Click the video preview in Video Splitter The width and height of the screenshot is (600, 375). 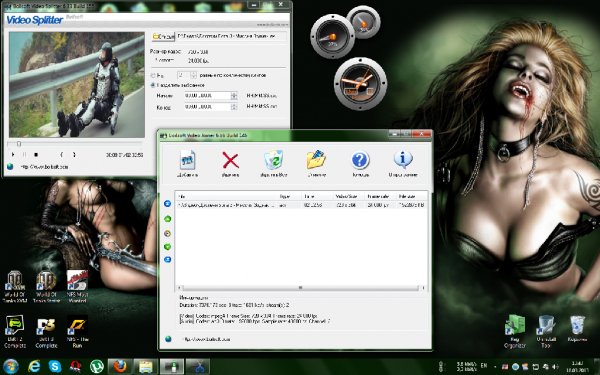pos(77,85)
